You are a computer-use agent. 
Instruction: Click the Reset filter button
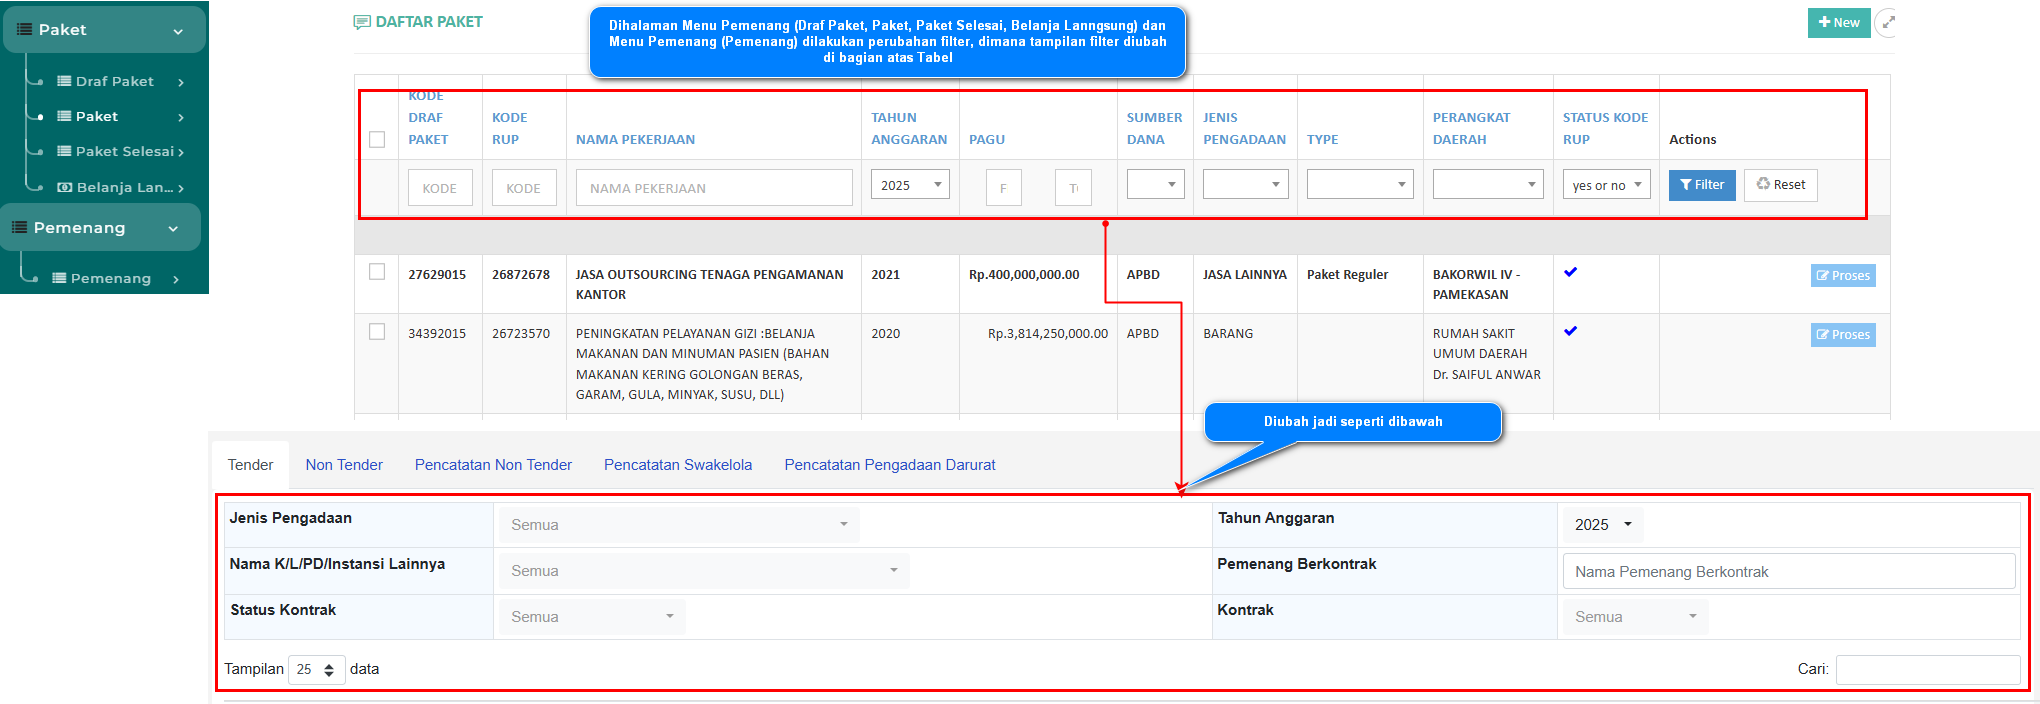click(x=1780, y=185)
